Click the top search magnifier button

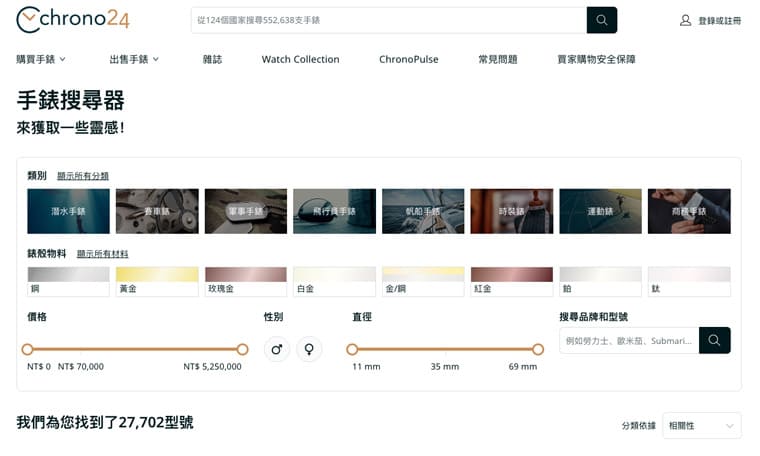click(x=601, y=20)
